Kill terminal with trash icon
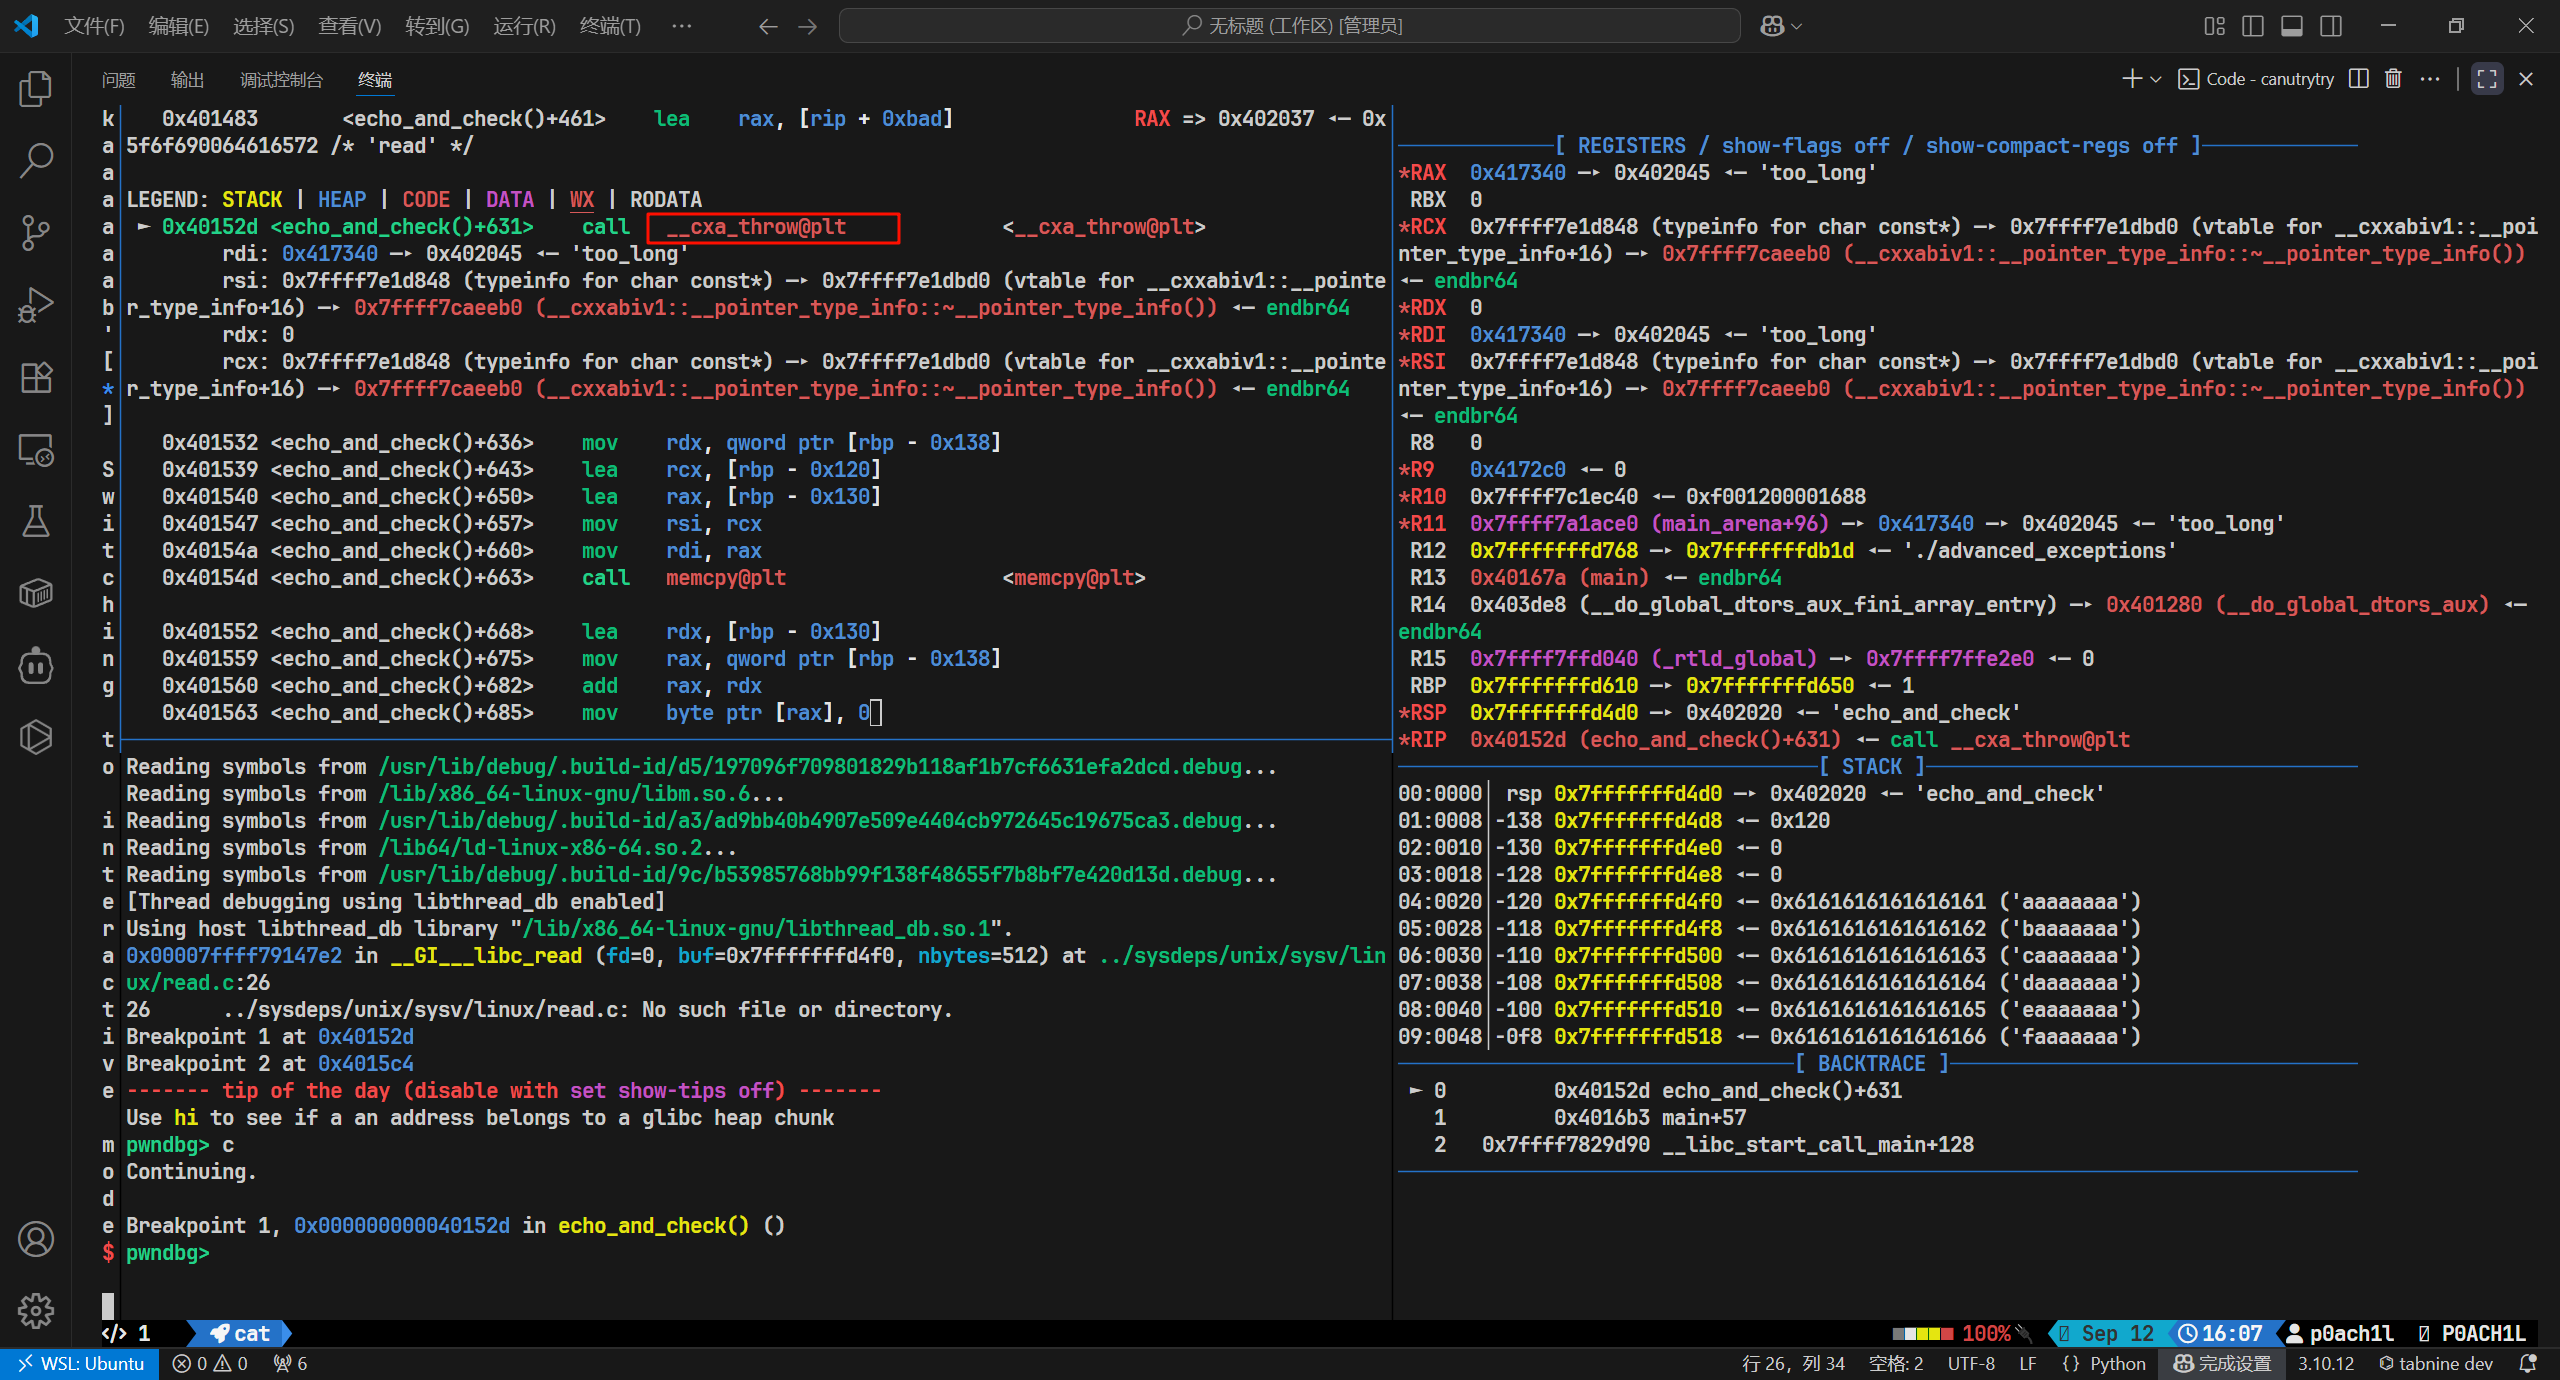This screenshot has width=2560, height=1380. pos(2393,79)
